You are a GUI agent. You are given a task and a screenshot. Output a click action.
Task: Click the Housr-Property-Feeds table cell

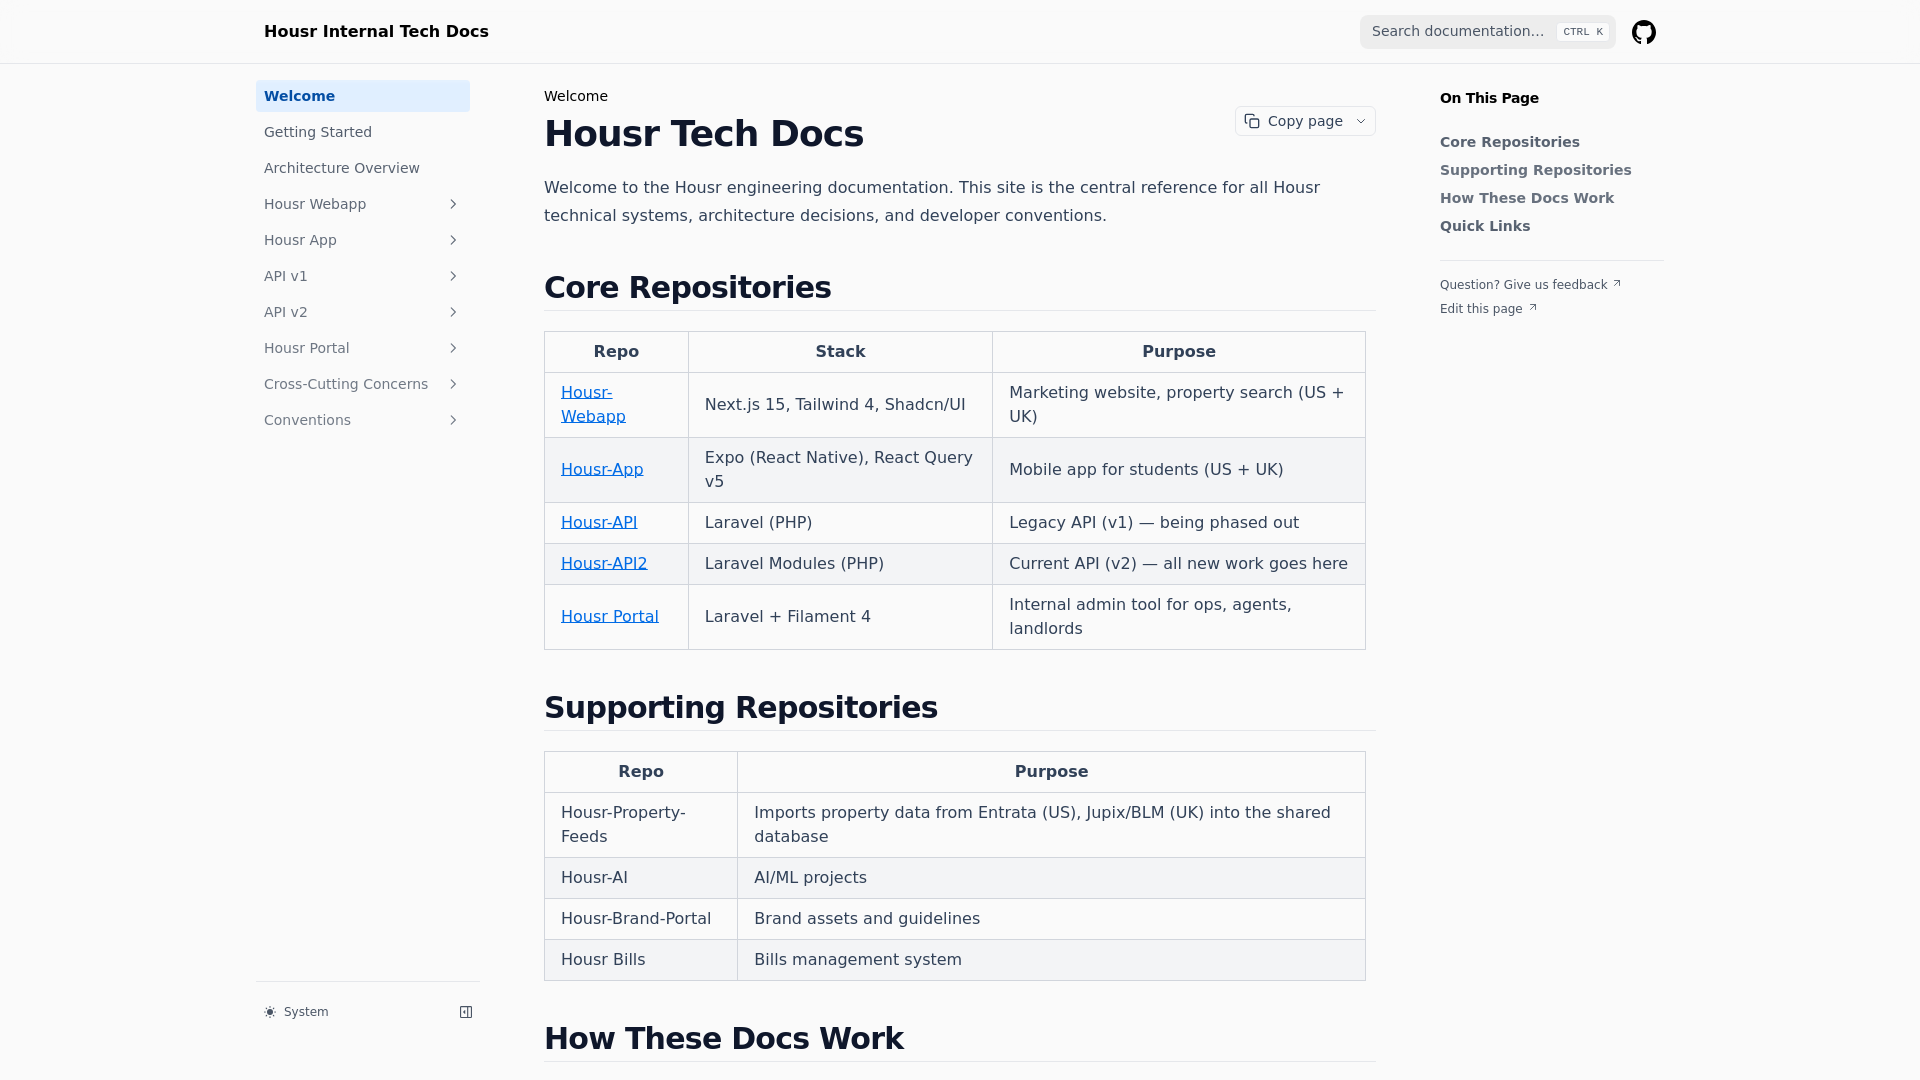641,825
